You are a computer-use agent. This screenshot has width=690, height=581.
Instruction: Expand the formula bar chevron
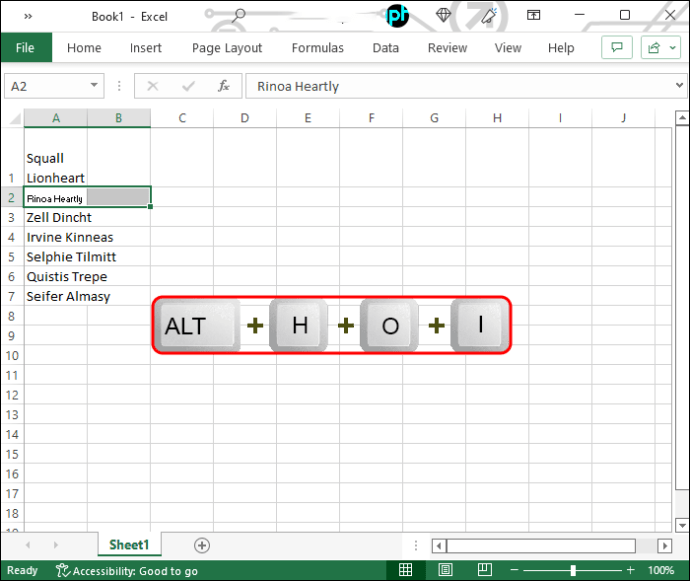679,85
